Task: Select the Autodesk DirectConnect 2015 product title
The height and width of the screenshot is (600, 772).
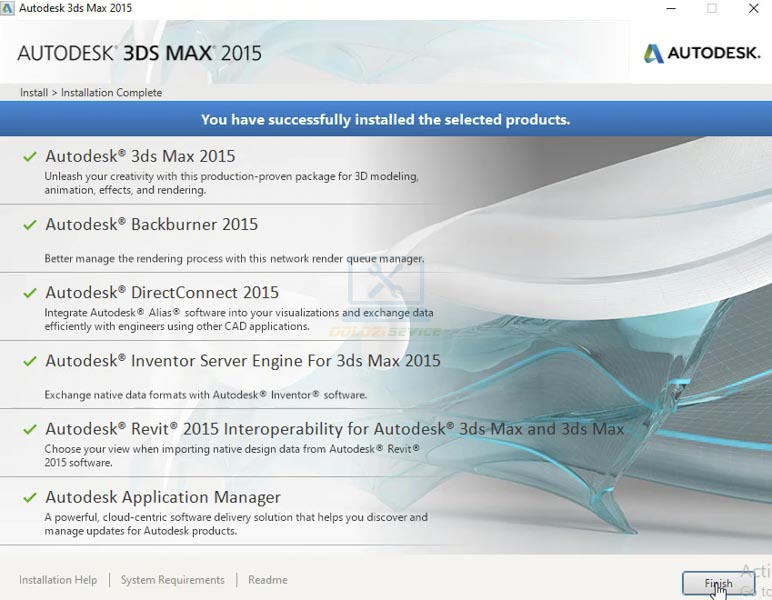Action: (162, 292)
